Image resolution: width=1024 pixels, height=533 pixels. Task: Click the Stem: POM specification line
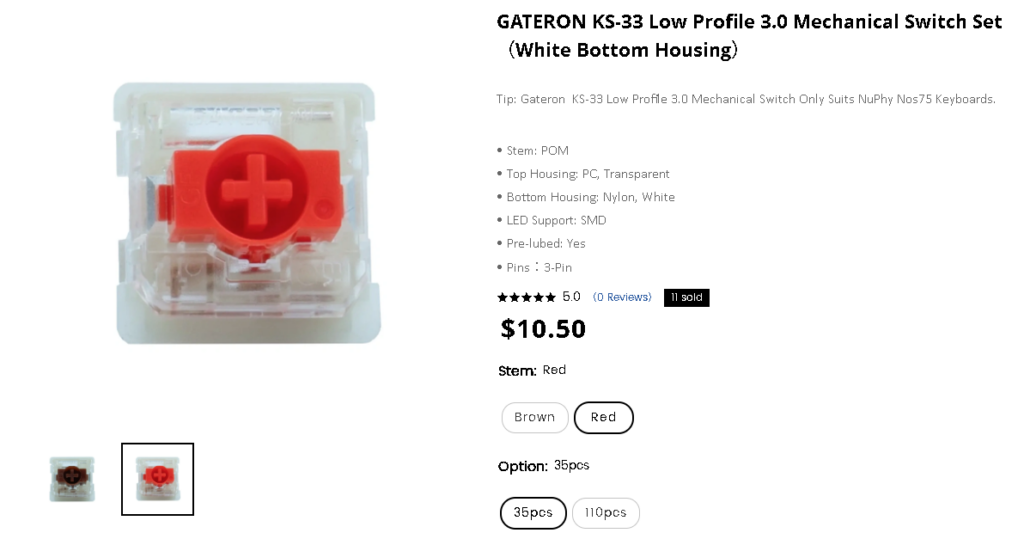click(536, 151)
